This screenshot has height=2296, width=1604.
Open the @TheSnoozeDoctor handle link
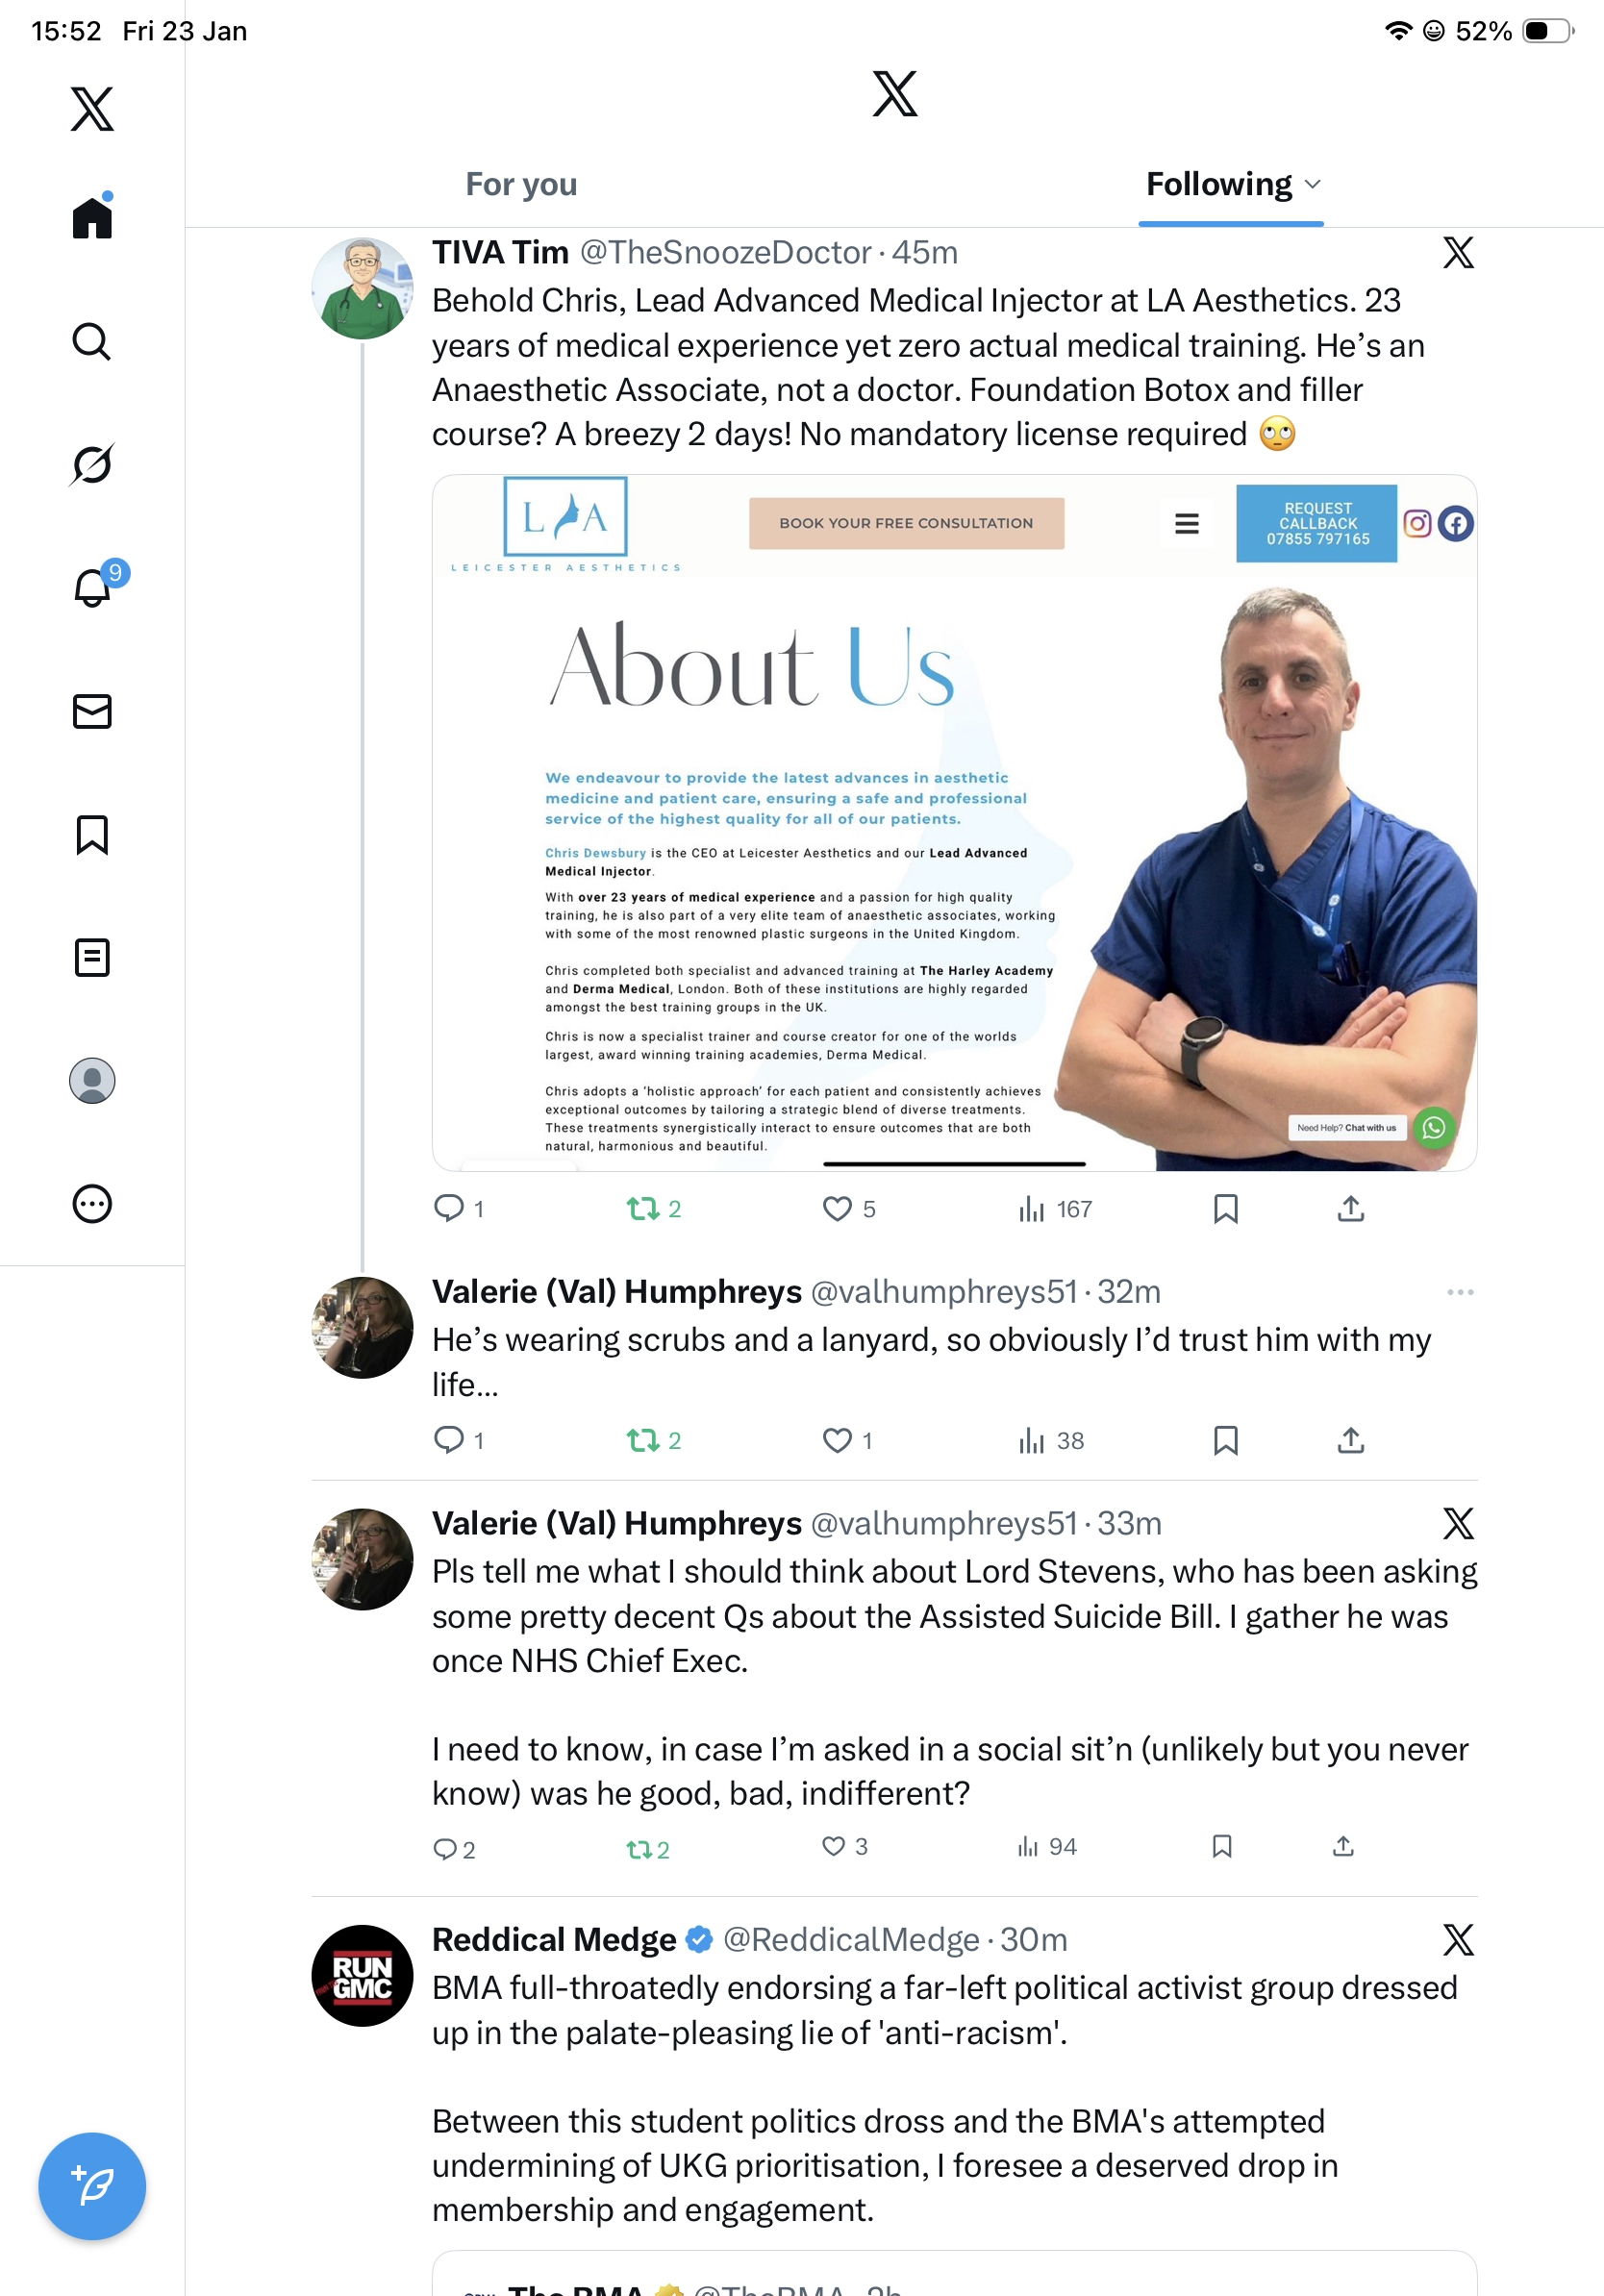pos(725,253)
